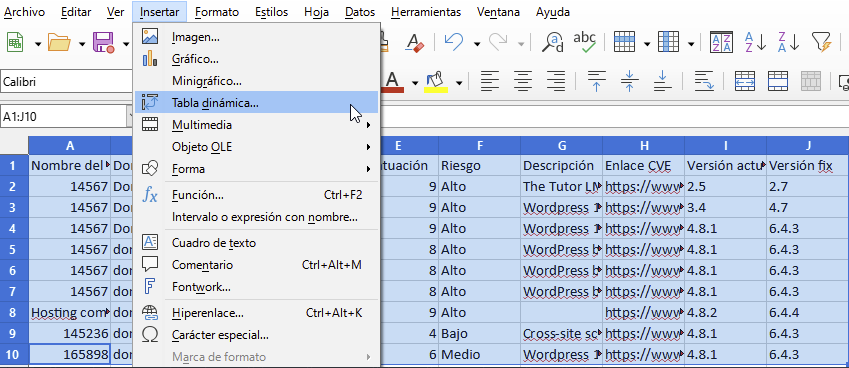Toggle the AutoFilter funnel icon

point(821,42)
